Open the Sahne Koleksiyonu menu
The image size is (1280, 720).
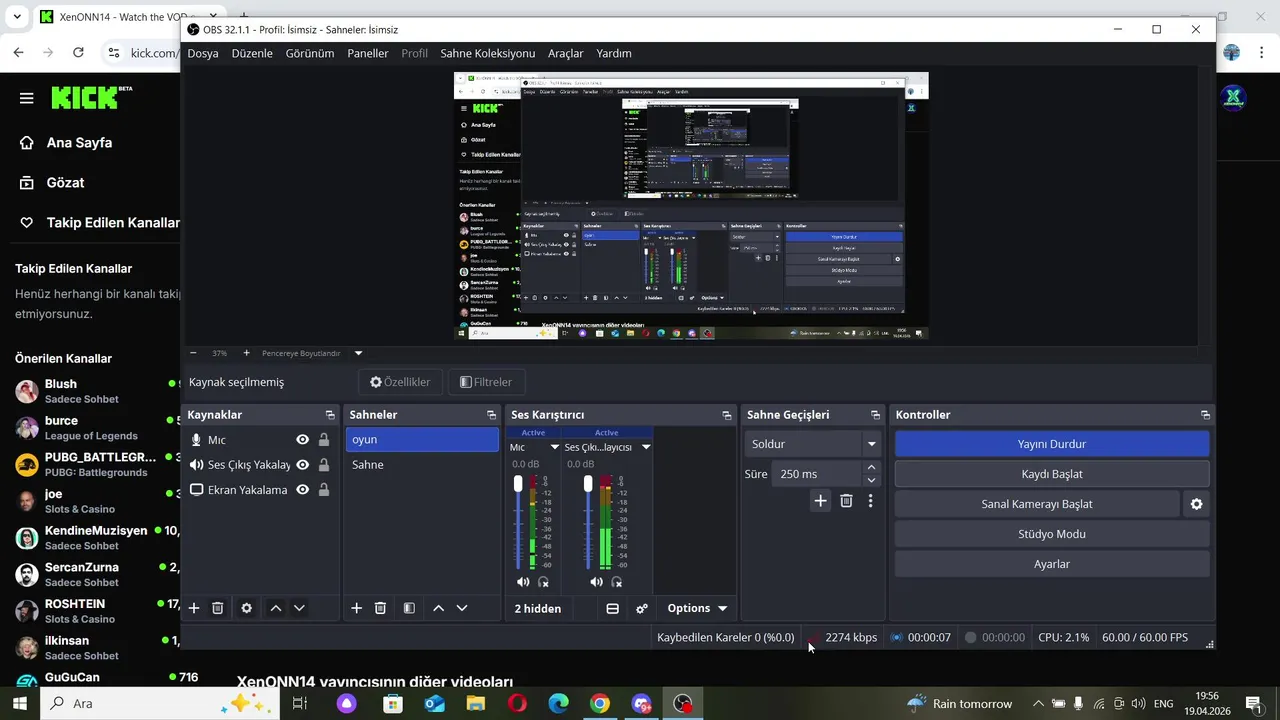click(x=488, y=53)
